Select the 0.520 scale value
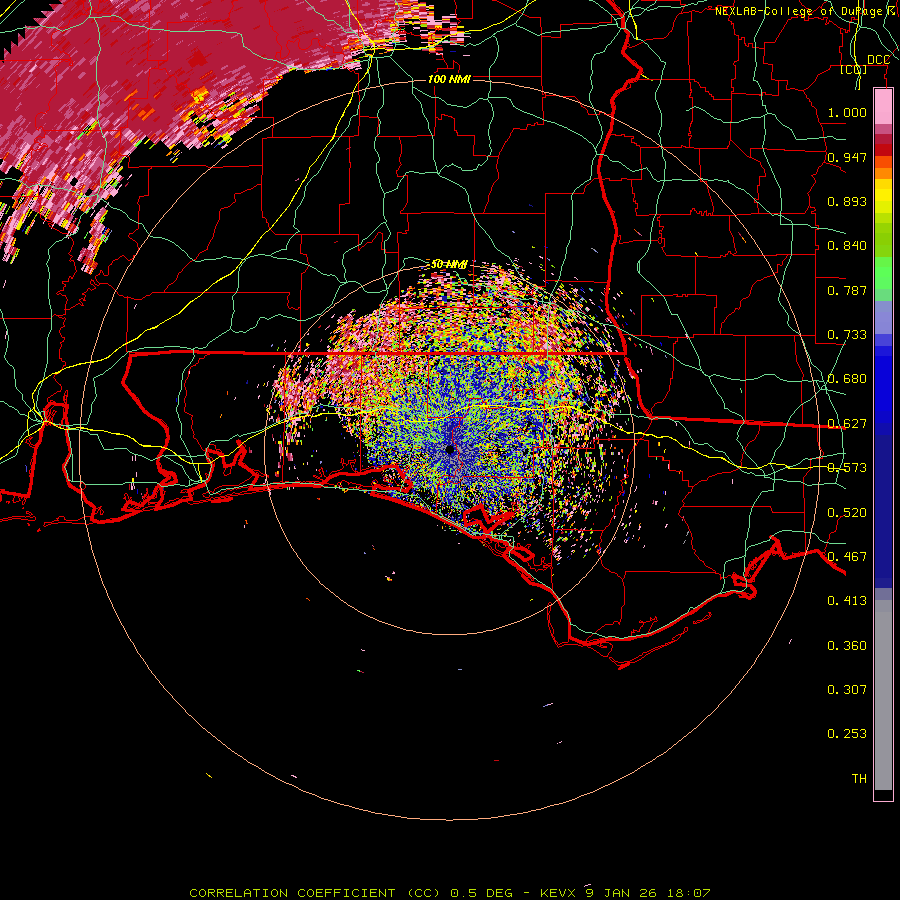 pos(847,513)
